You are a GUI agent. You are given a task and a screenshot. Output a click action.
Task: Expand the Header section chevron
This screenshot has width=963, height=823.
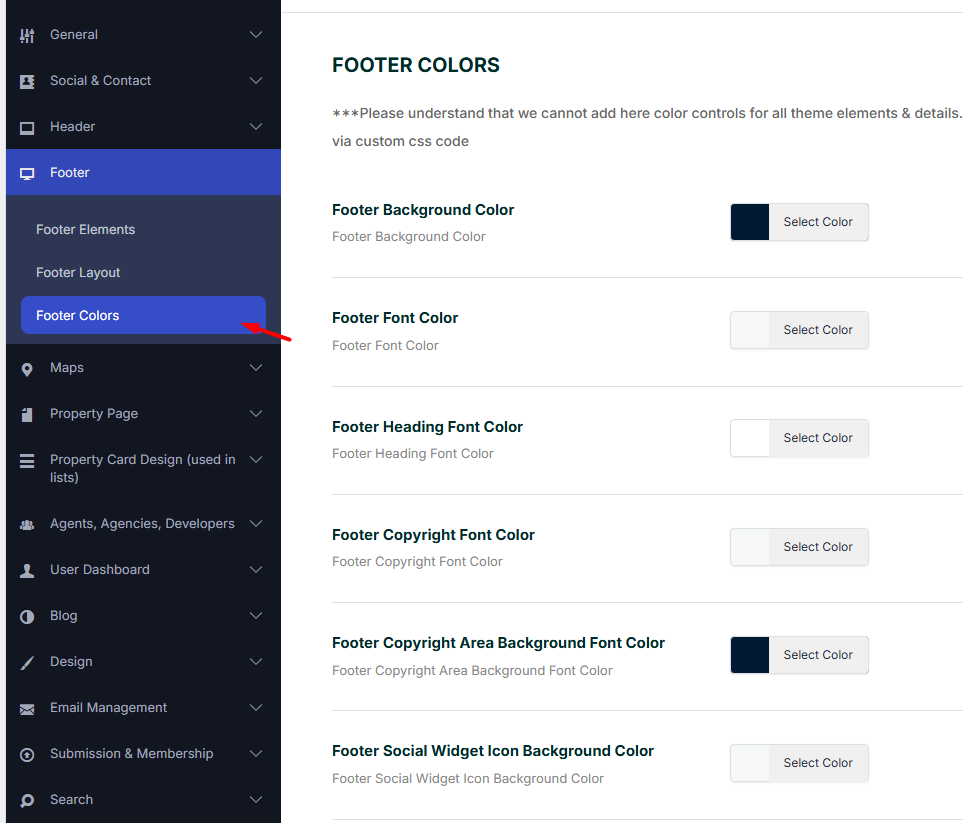(256, 127)
